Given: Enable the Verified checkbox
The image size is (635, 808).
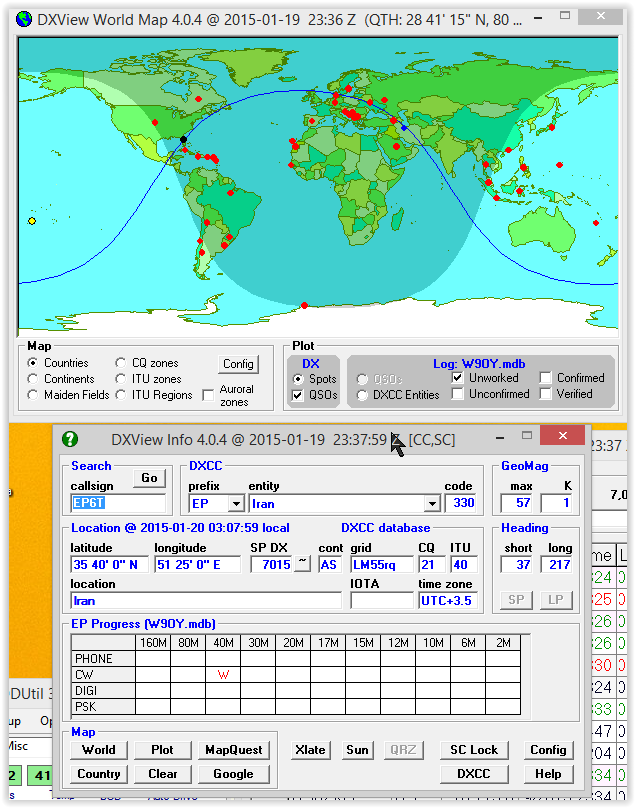Looking at the screenshot, I should coord(545,394).
